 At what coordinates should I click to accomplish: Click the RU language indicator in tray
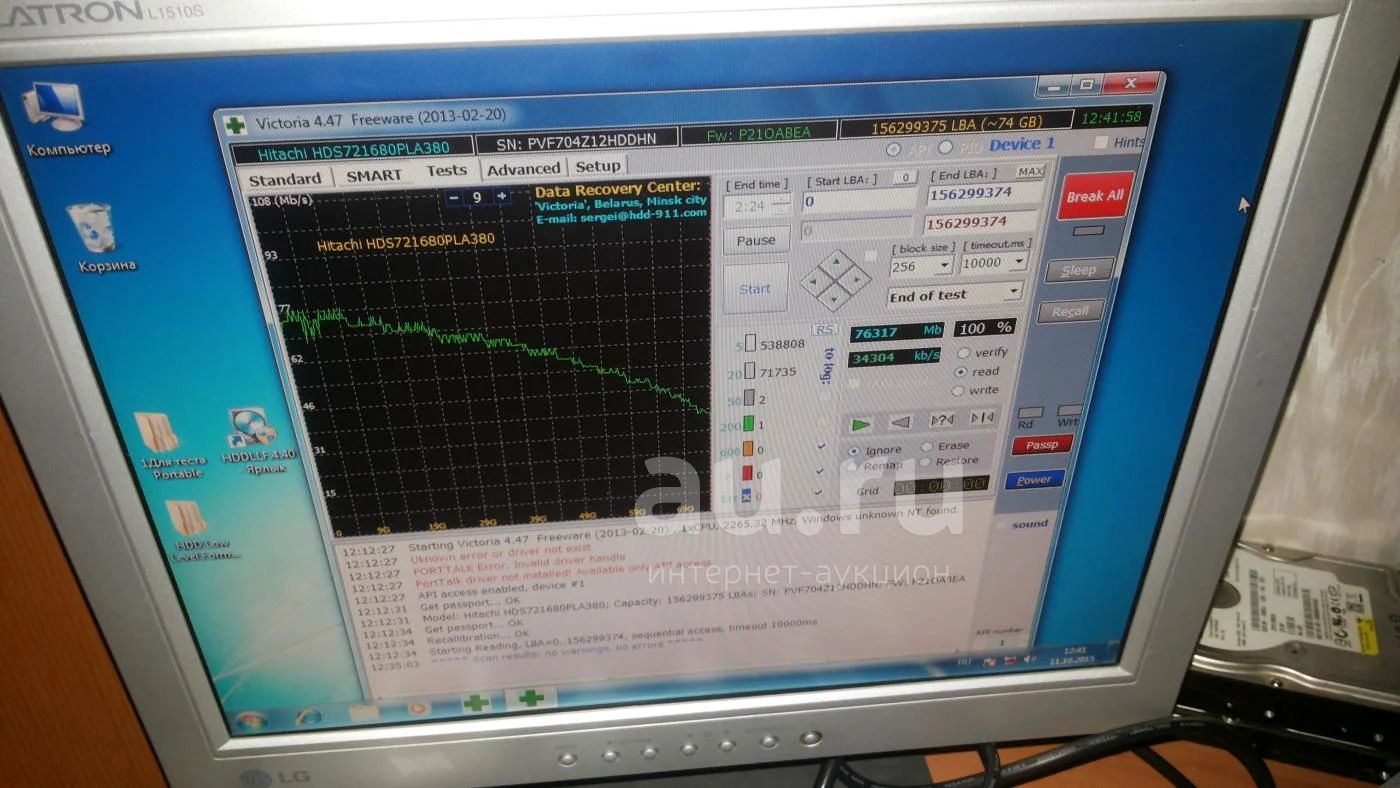[x=963, y=662]
